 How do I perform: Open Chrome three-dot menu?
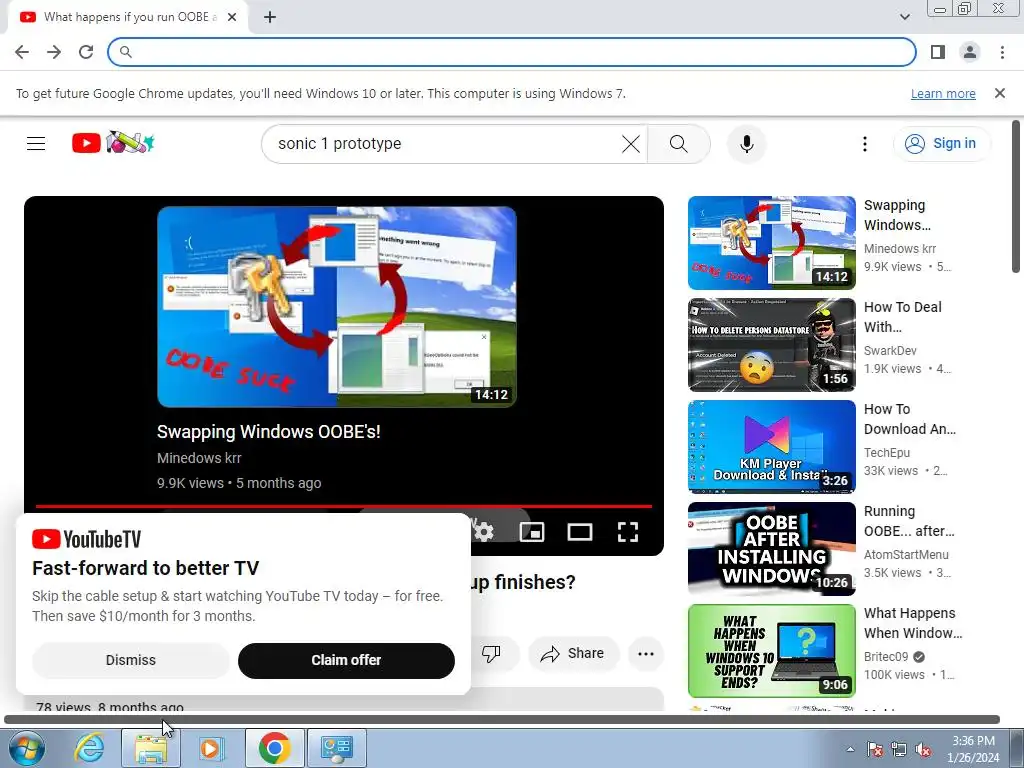tap(1002, 52)
